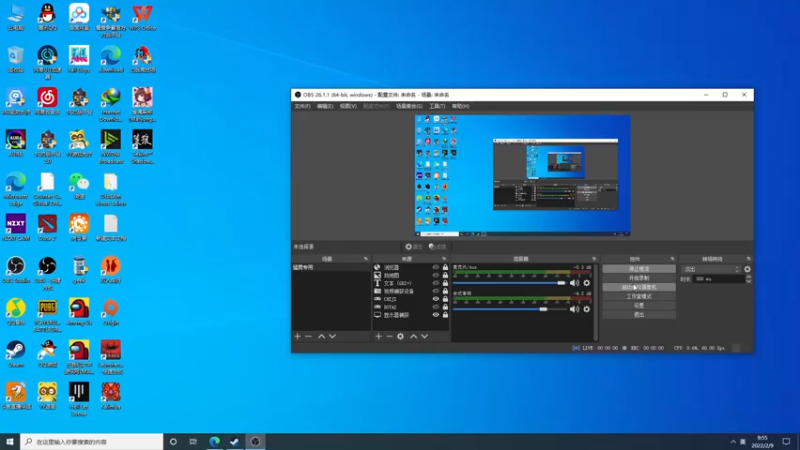800x450 pixels.
Task: Click second mixer channel volume slider
Action: [x=510, y=309]
